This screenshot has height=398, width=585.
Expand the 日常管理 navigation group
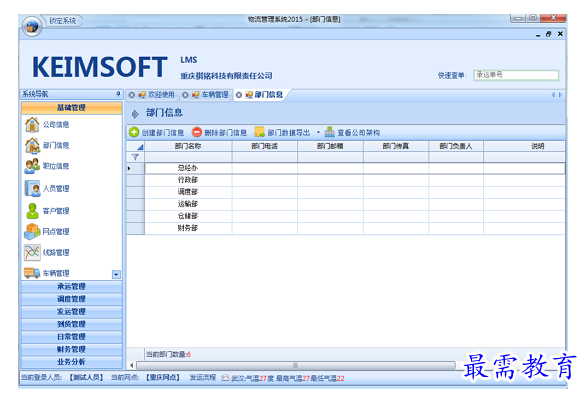pyautogui.click(x=72, y=337)
